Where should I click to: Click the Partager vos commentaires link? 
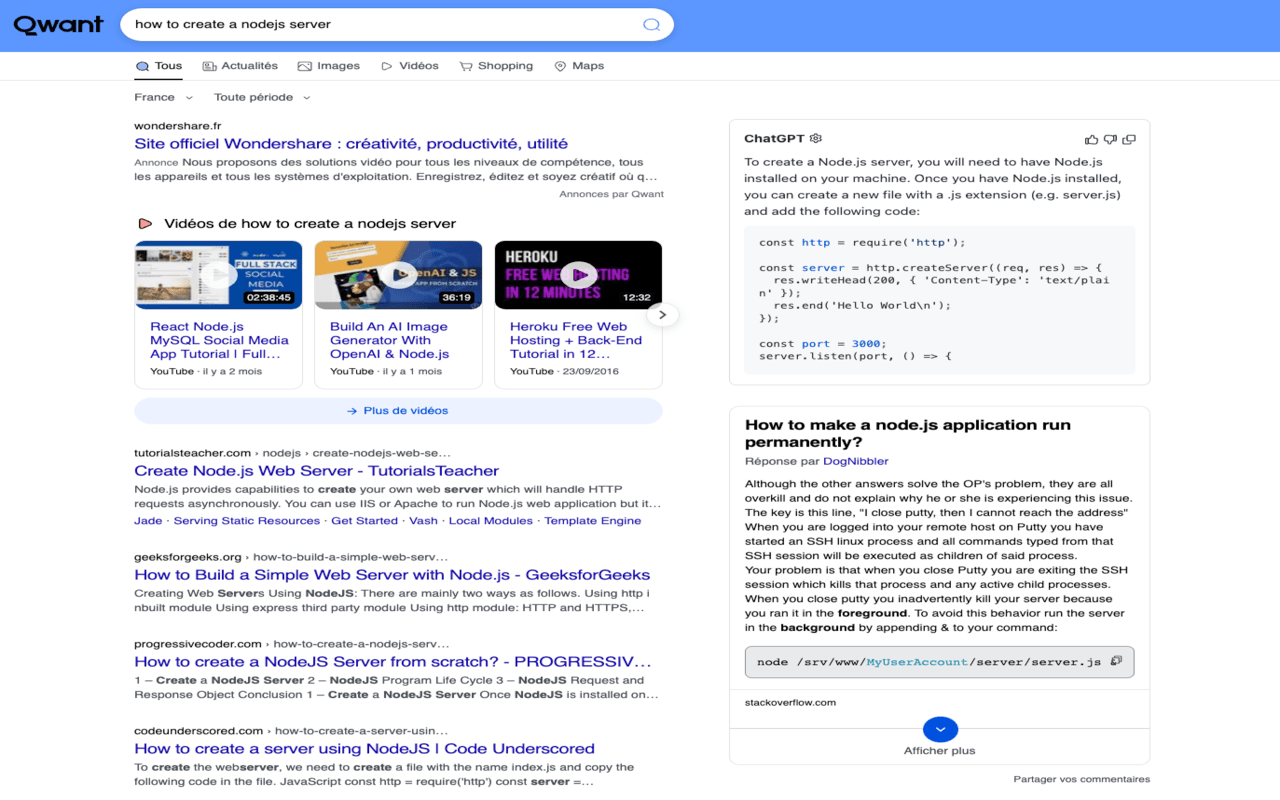(x=1081, y=779)
